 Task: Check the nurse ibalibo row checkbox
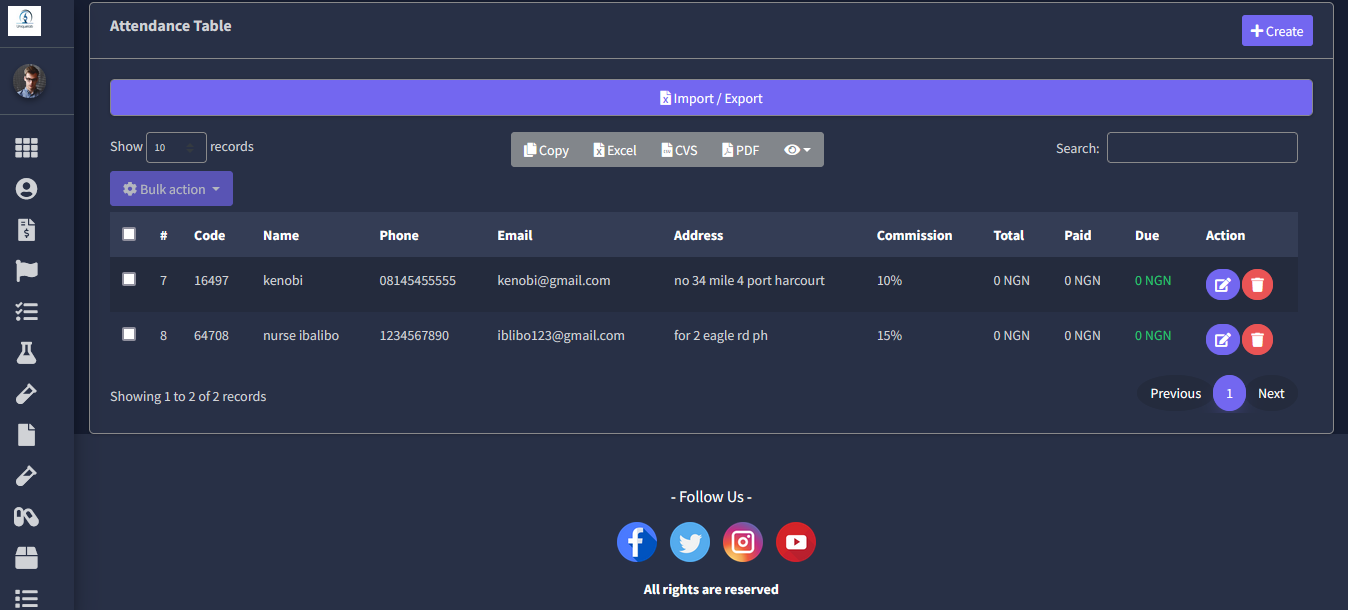[129, 334]
